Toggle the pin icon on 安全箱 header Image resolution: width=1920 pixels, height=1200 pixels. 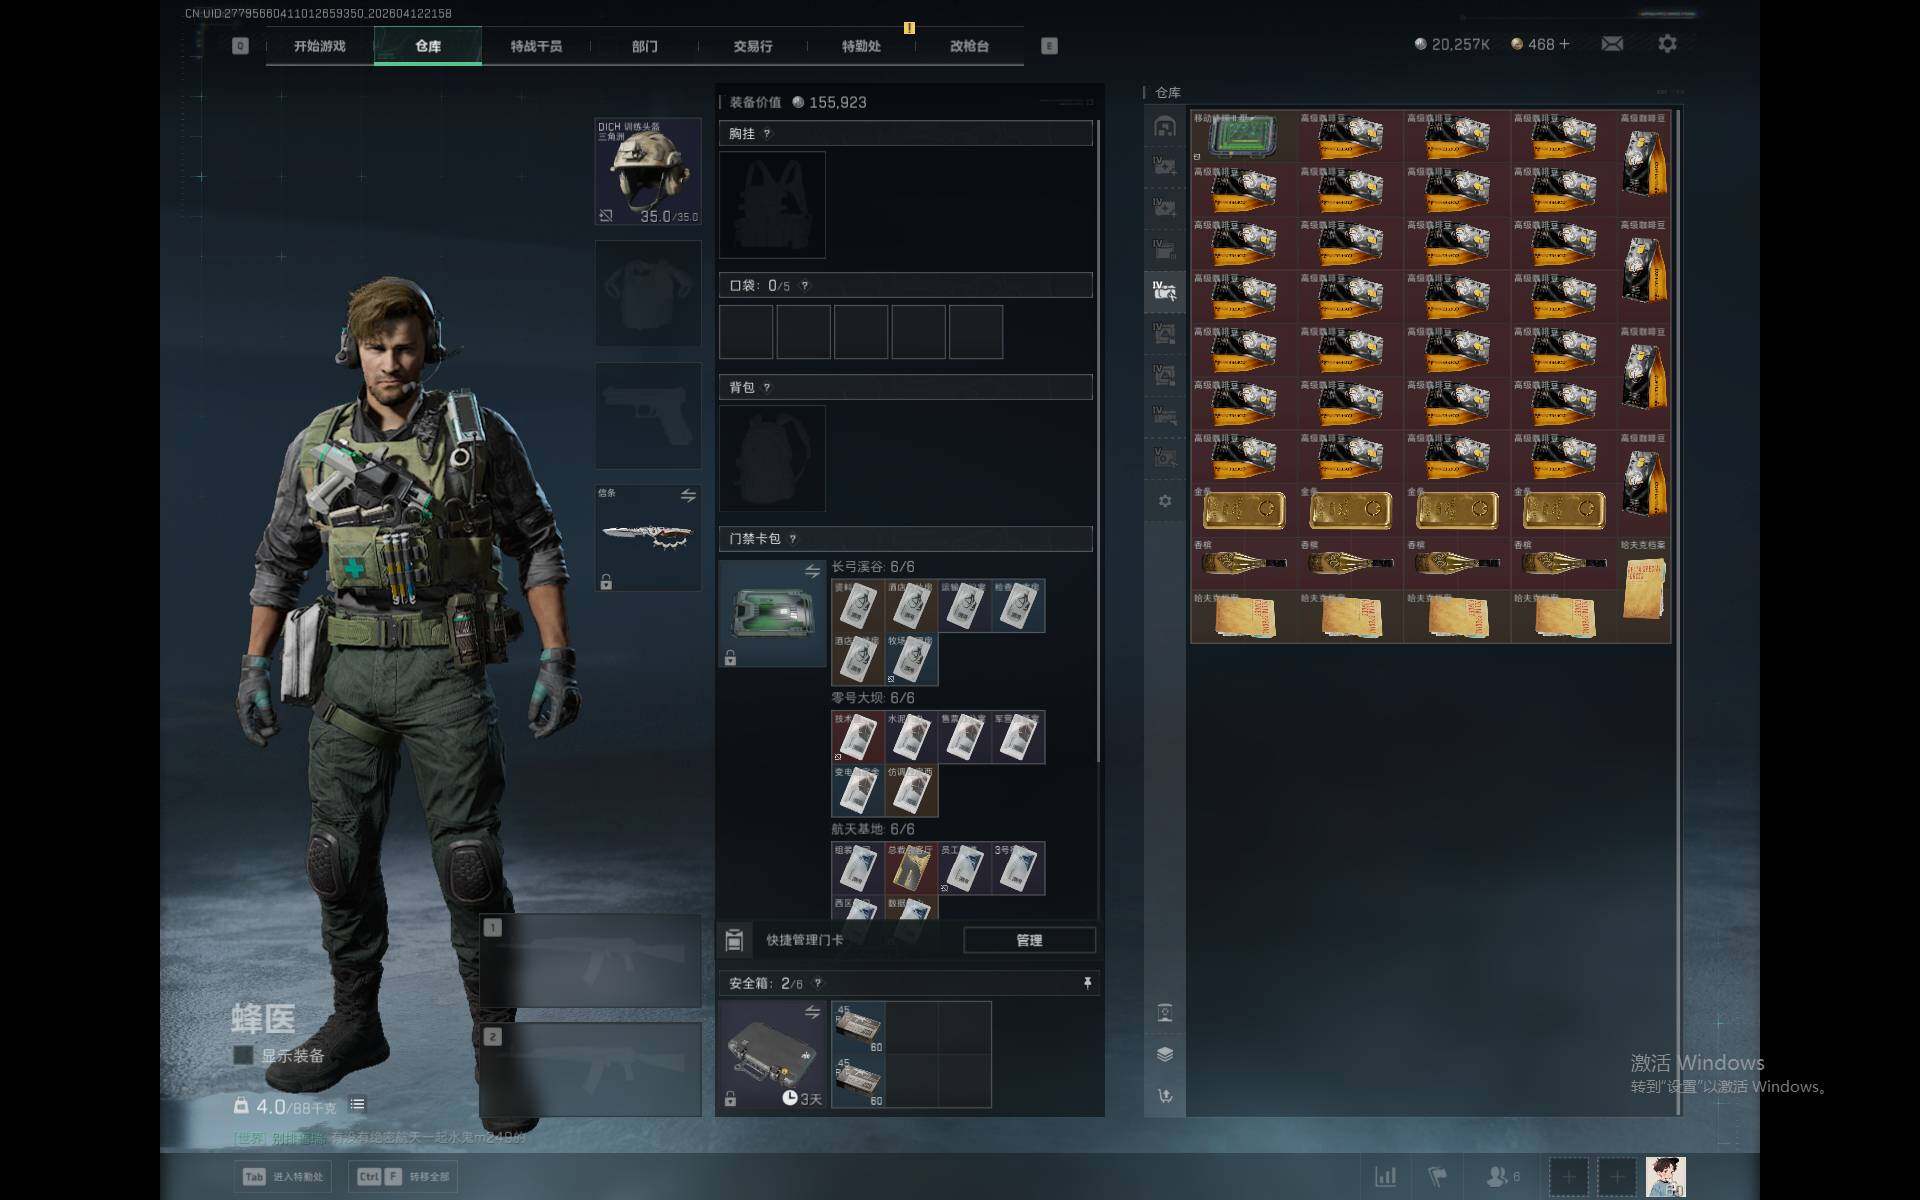(1087, 983)
